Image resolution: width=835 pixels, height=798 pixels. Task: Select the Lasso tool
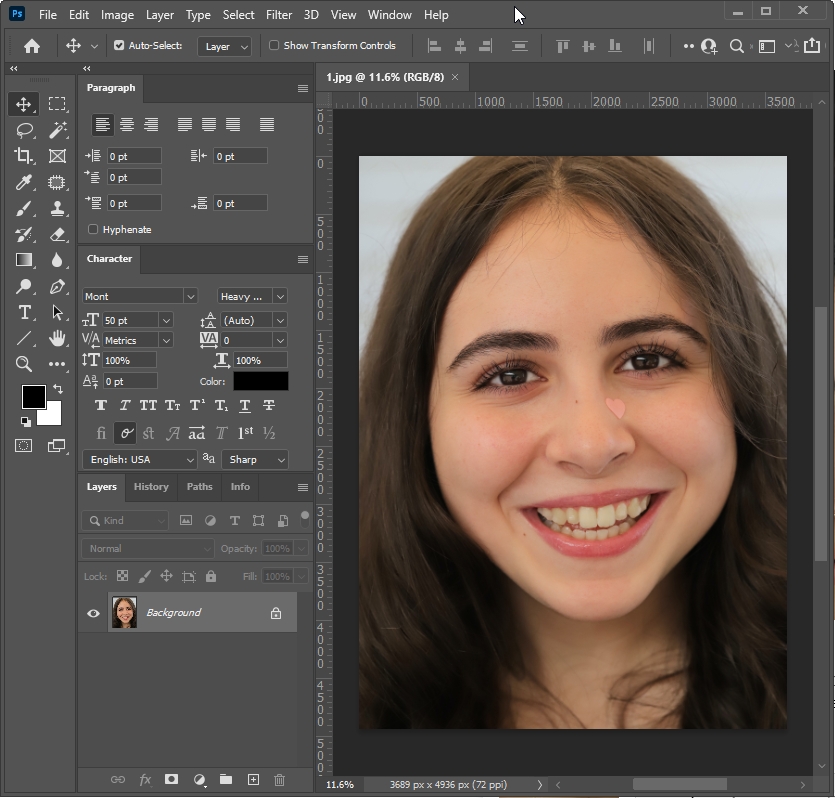pyautogui.click(x=25, y=130)
